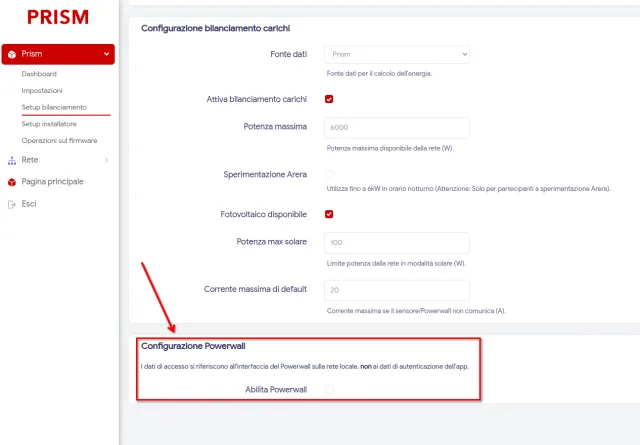Viewport: 640px width, 445px height.
Task: Expand the Rete submenu arrow
Action: pyautogui.click(x=106, y=160)
